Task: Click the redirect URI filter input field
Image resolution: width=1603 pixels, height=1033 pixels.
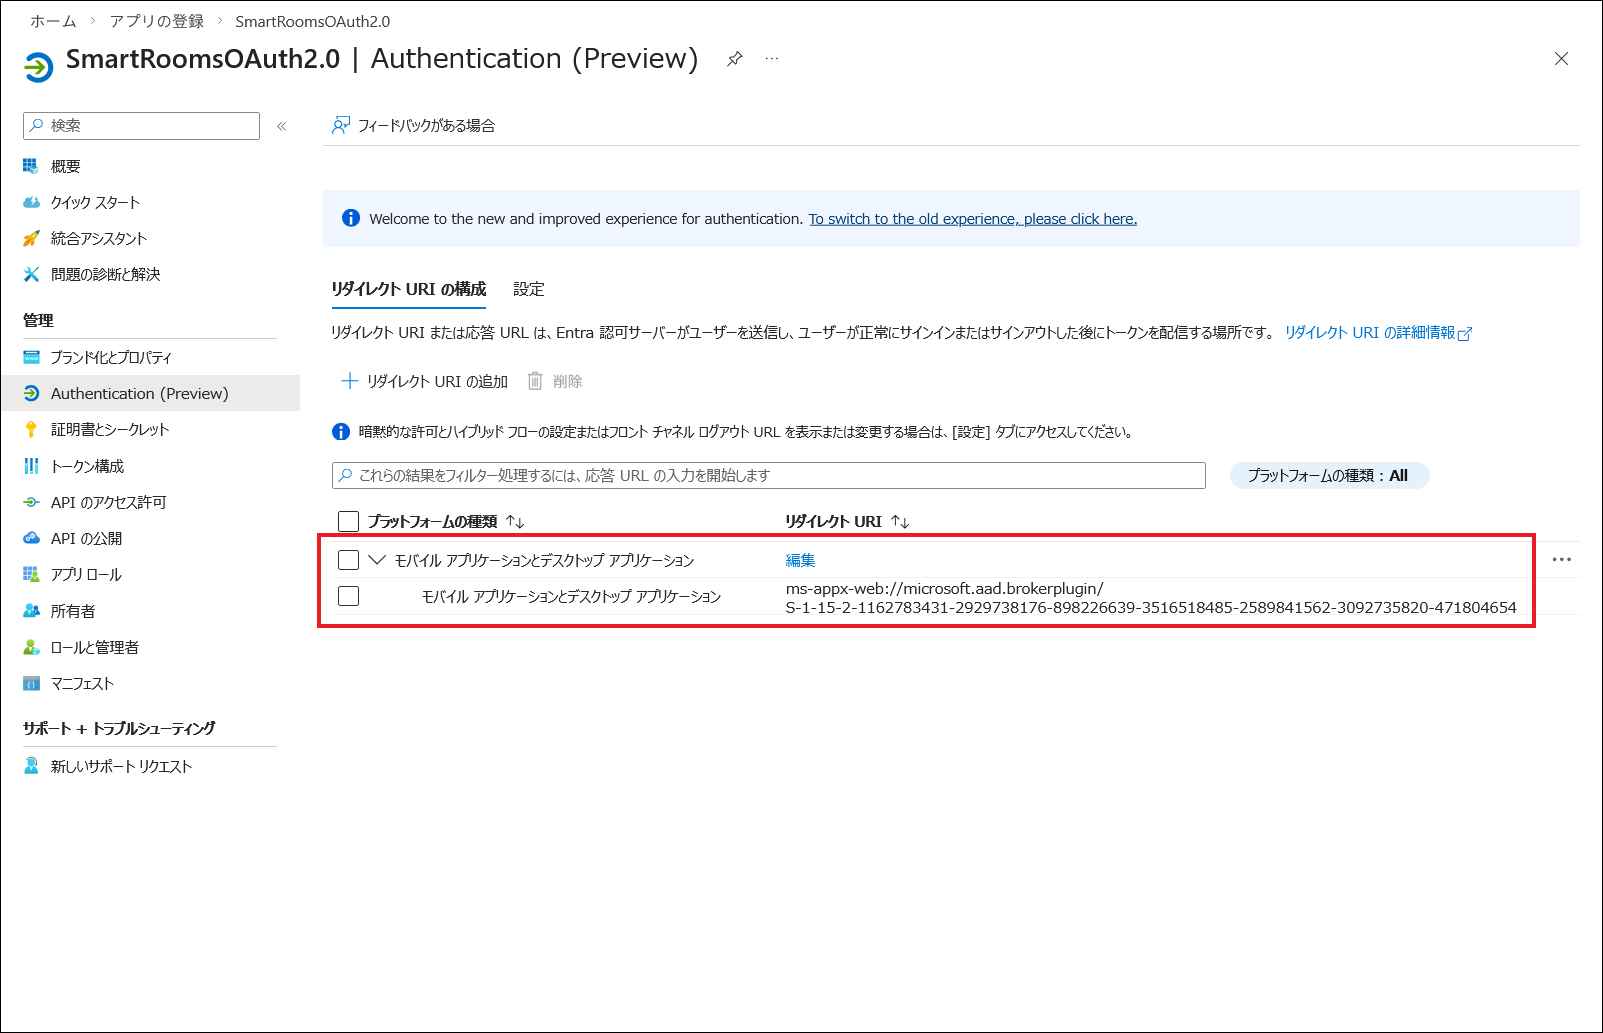Action: pos(768,476)
